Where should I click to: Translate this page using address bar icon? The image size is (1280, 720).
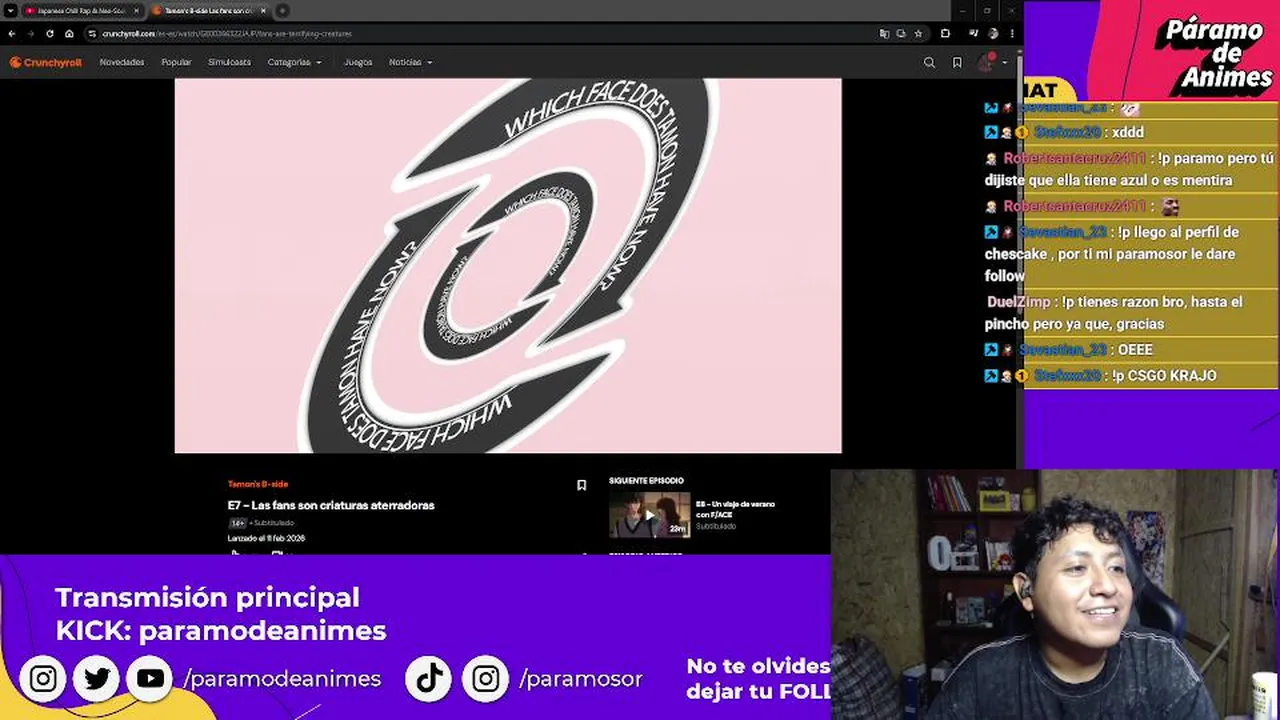pyautogui.click(x=884, y=33)
